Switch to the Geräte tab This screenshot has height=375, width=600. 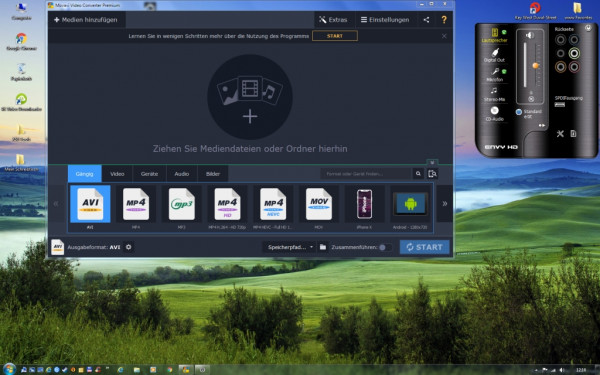coord(149,174)
